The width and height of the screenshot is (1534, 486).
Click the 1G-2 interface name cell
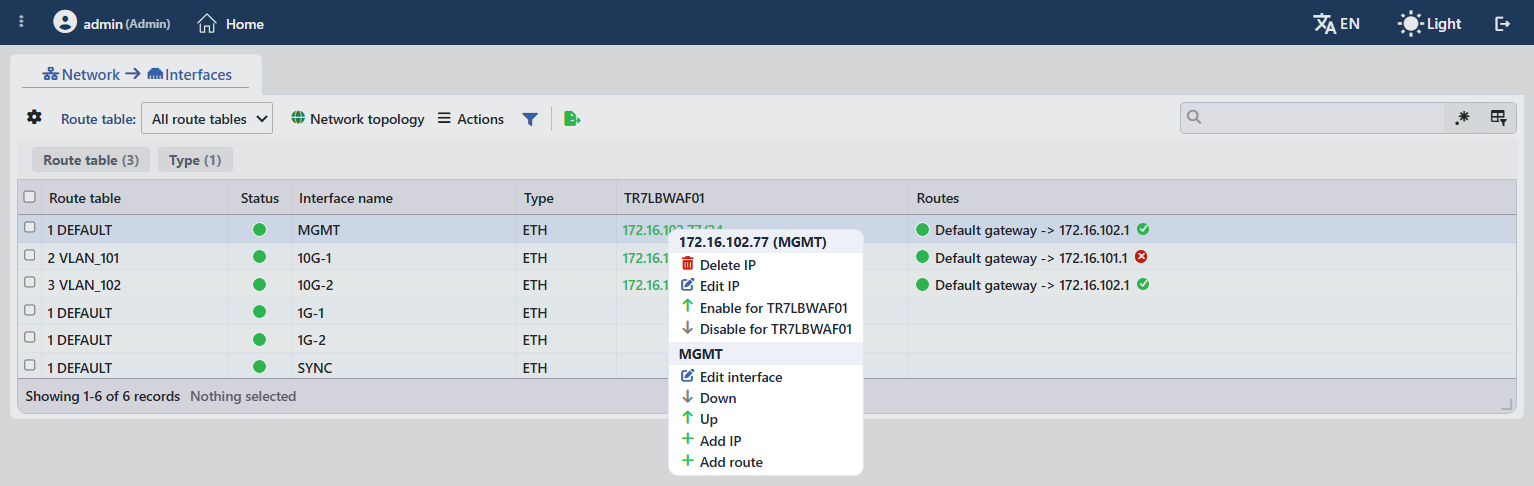(x=404, y=340)
